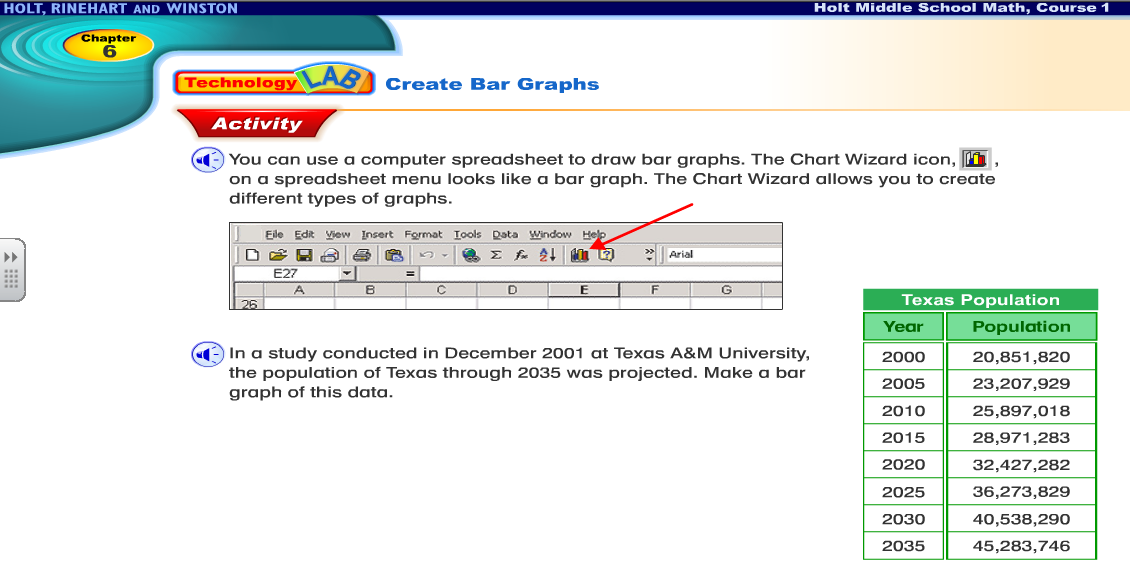This screenshot has height=573, width=1130.
Task: Click the Paste clipboard icon
Action: (x=393, y=255)
